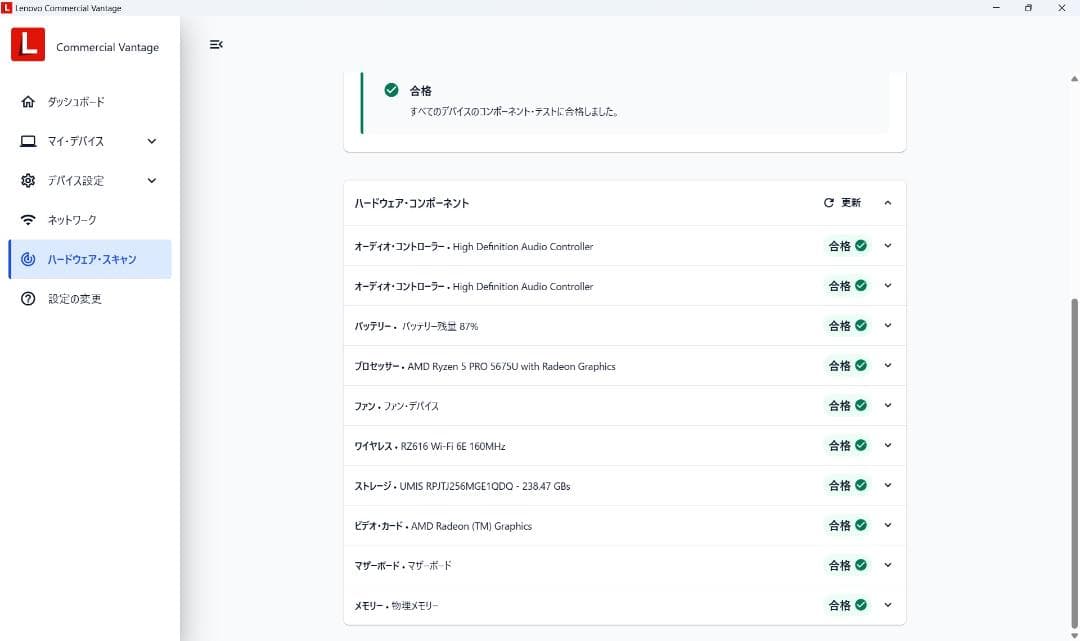The image size is (1080, 641).
Task: Click the gear icon for Device Settings
Action: tap(28, 181)
